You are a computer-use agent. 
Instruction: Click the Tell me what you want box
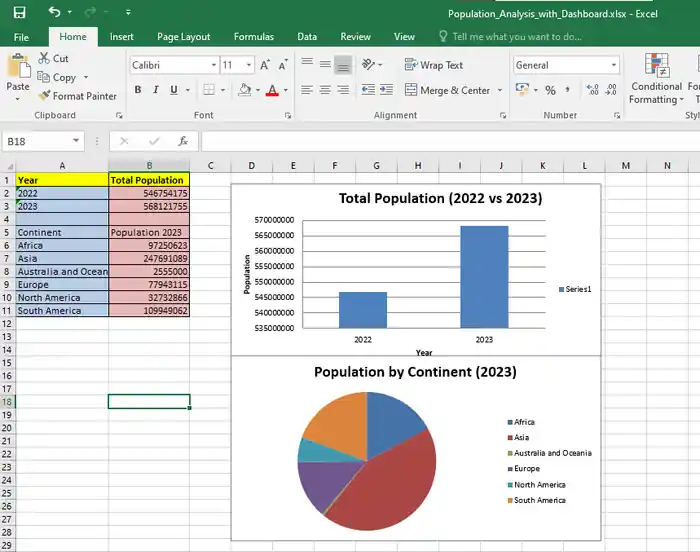click(511, 37)
